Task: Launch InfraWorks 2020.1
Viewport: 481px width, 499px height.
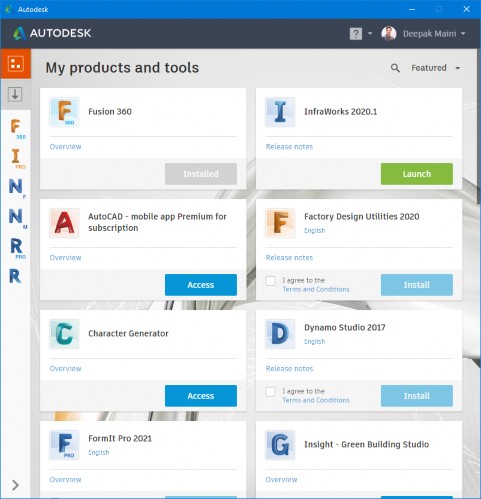Action: click(417, 174)
